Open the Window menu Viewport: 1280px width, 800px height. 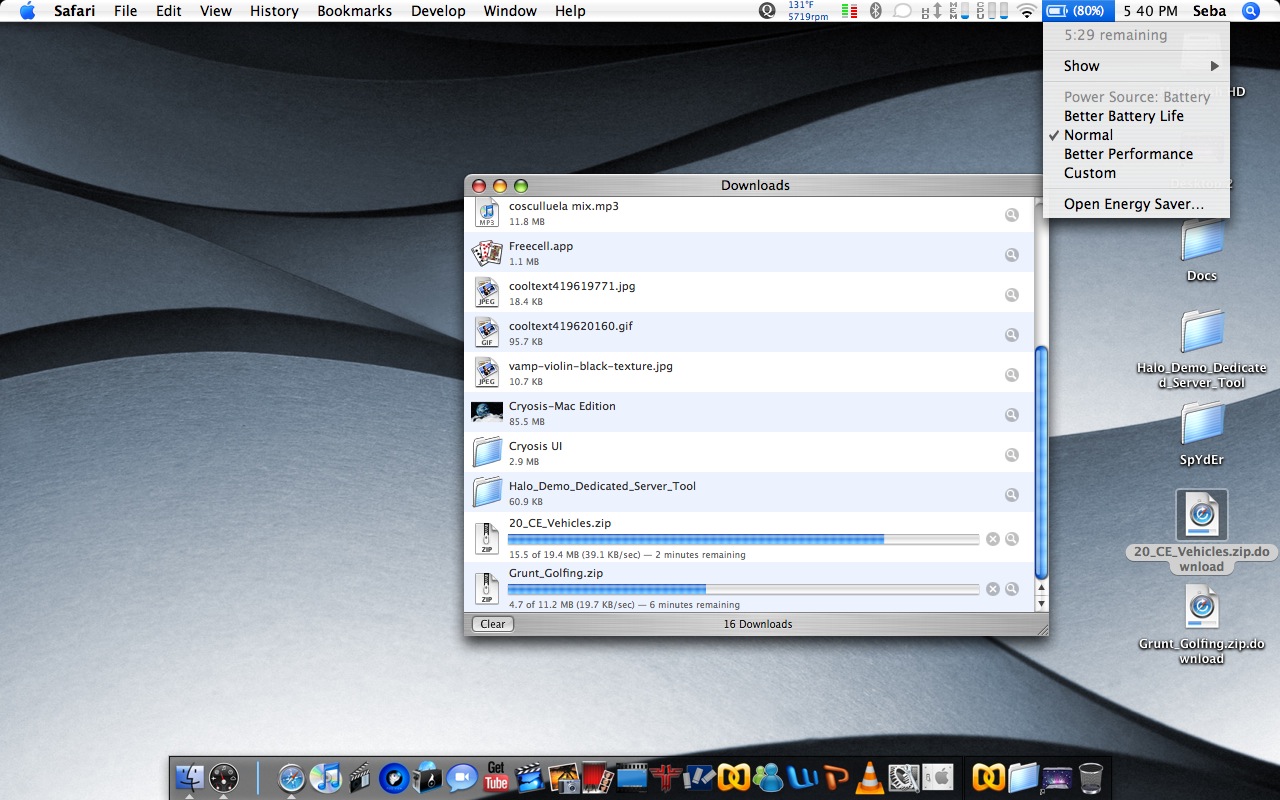tap(509, 11)
